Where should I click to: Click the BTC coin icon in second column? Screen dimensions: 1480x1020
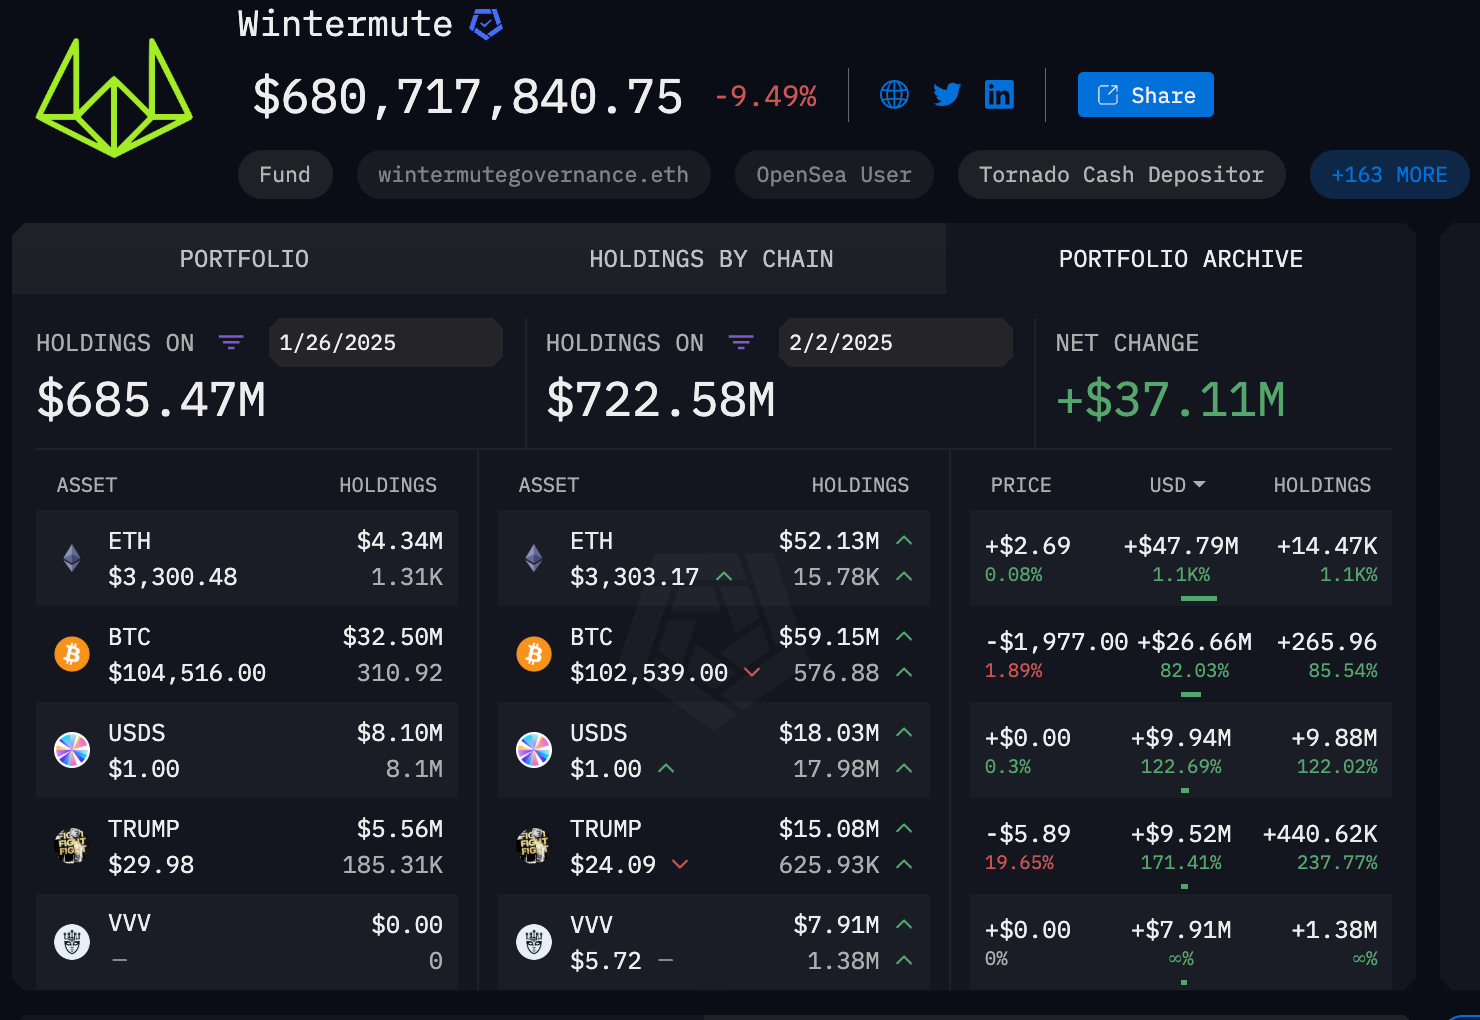(534, 654)
